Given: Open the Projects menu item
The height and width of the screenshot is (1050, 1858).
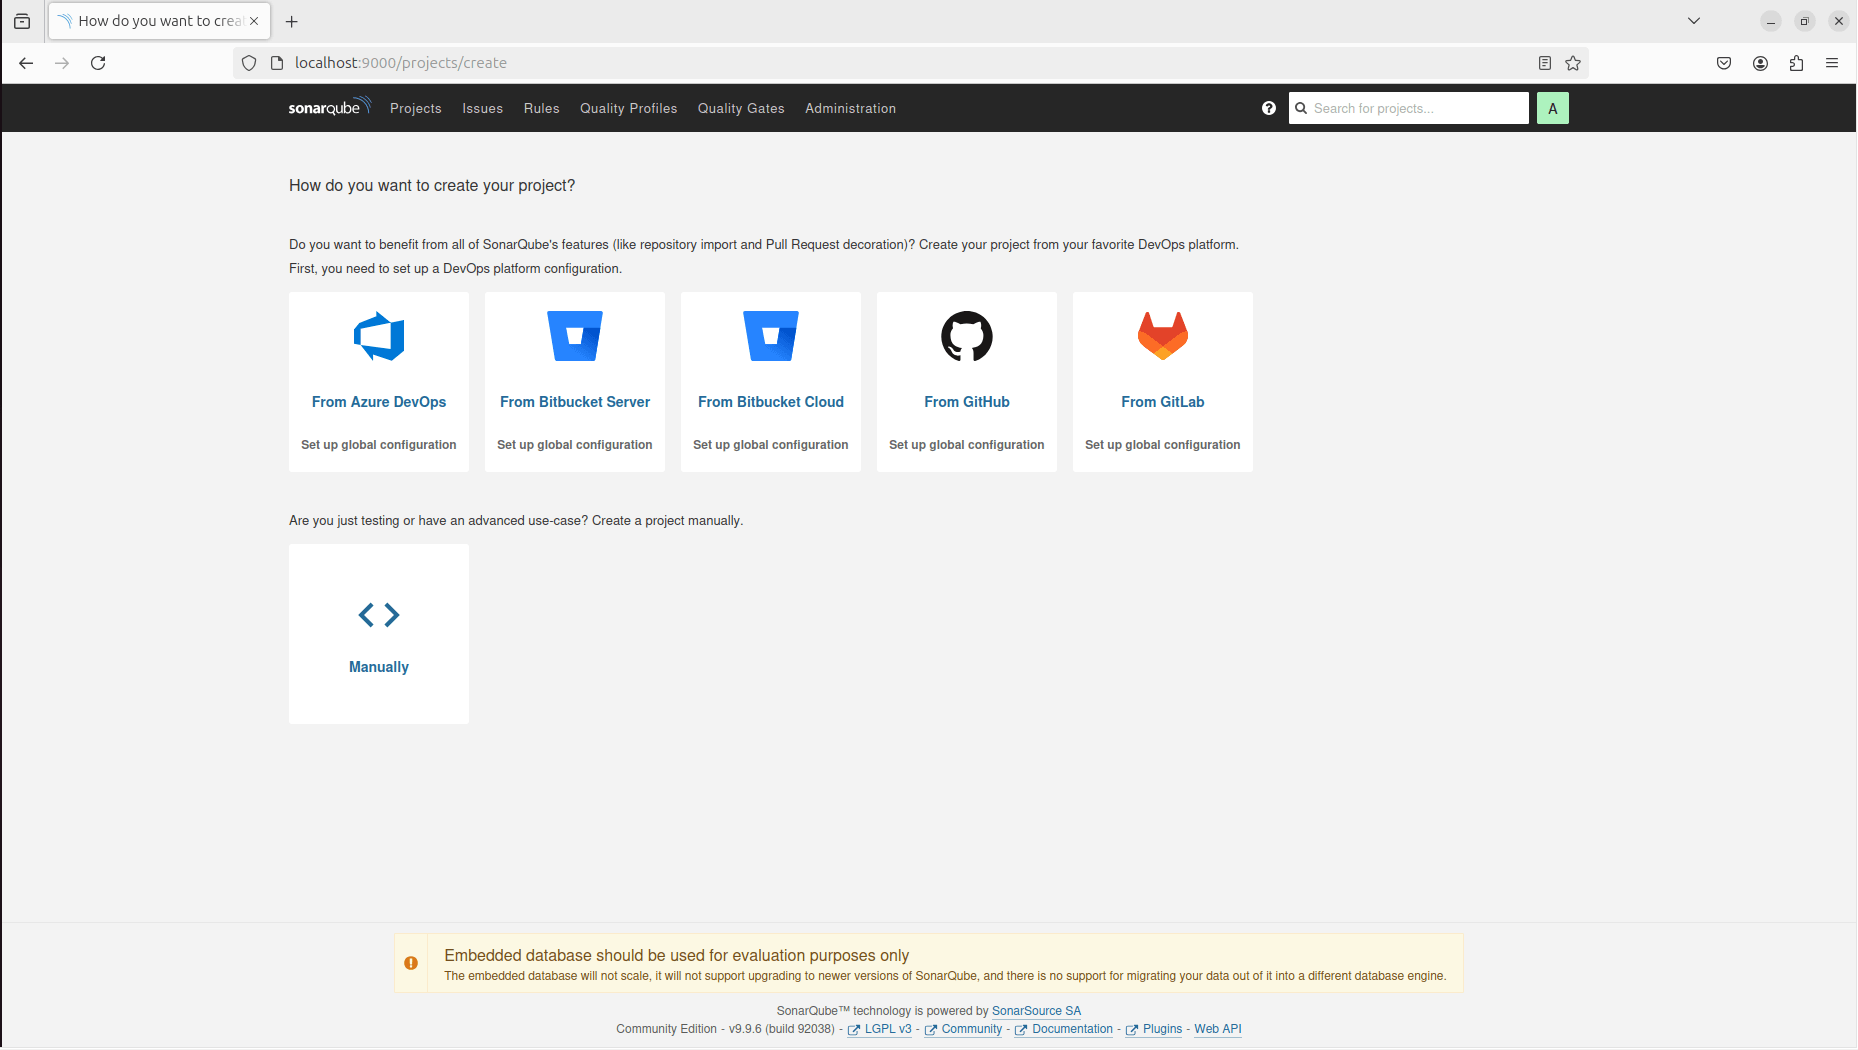Looking at the screenshot, I should click(x=415, y=108).
